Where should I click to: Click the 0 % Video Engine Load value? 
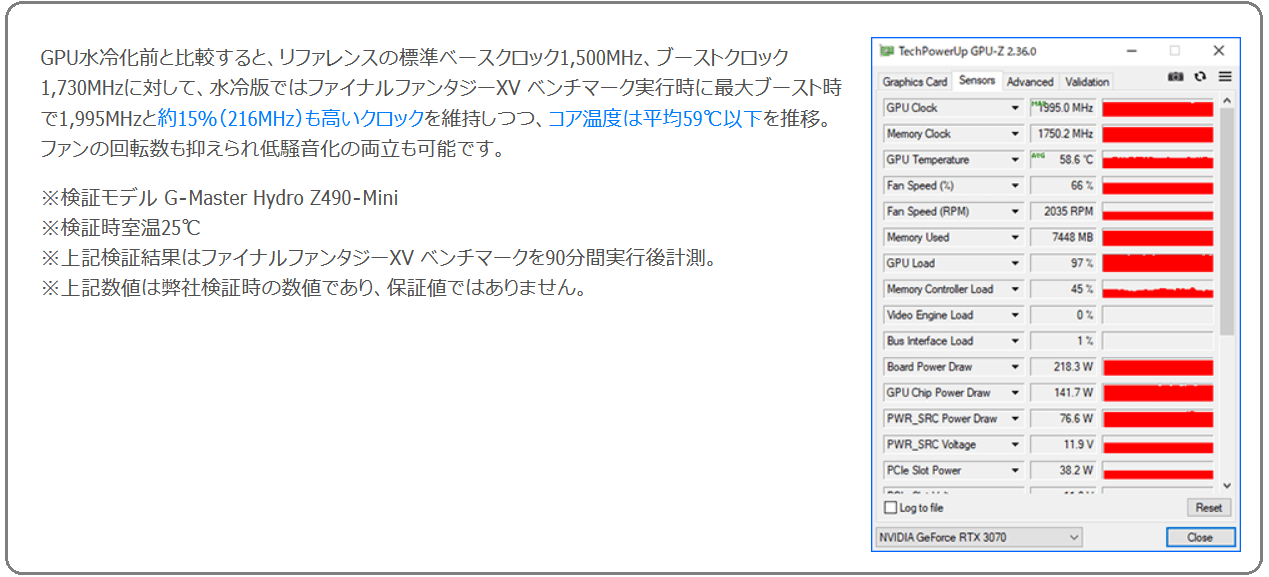pos(1063,315)
